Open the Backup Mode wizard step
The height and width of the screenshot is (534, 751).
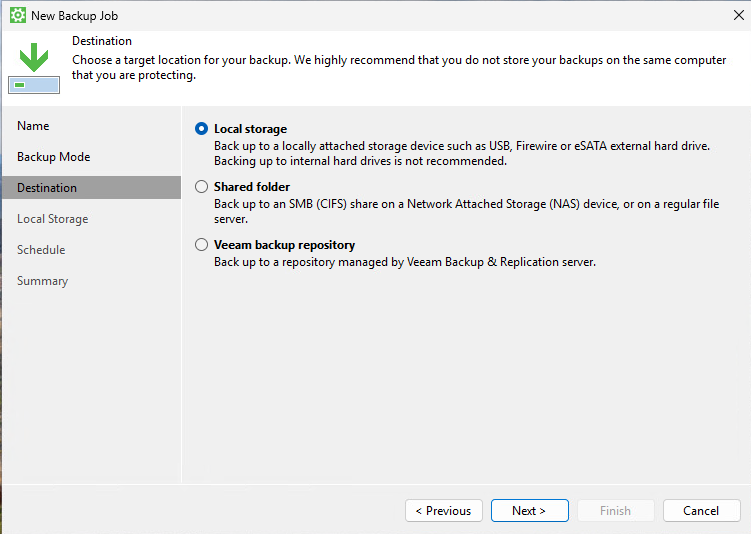[x=54, y=157]
